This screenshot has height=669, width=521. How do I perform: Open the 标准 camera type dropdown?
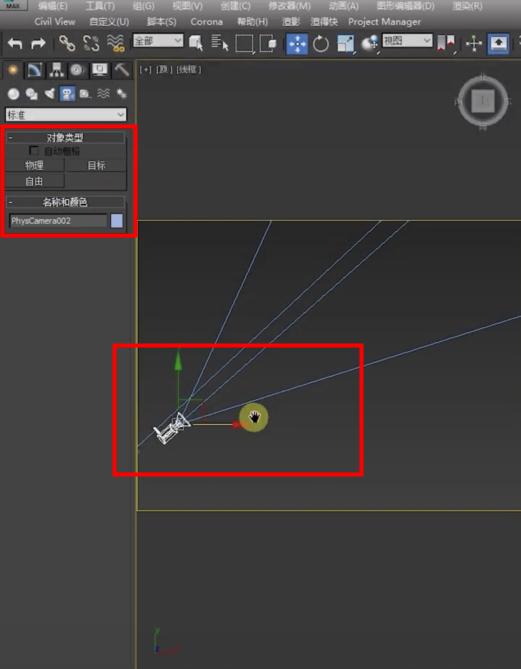(66, 115)
